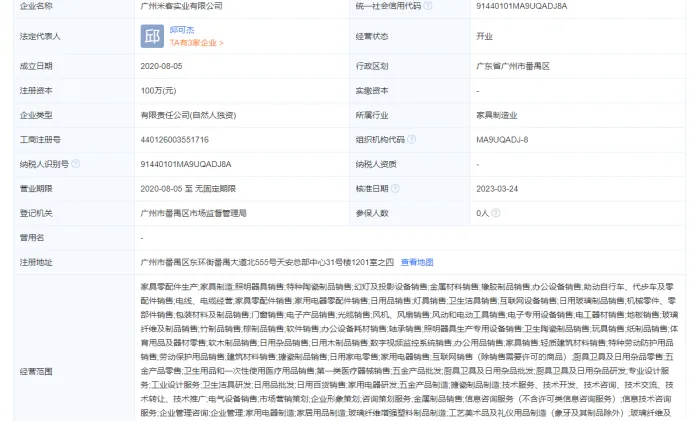Click the 纳税人资质 label
This screenshot has height=422, width=692.
point(376,164)
